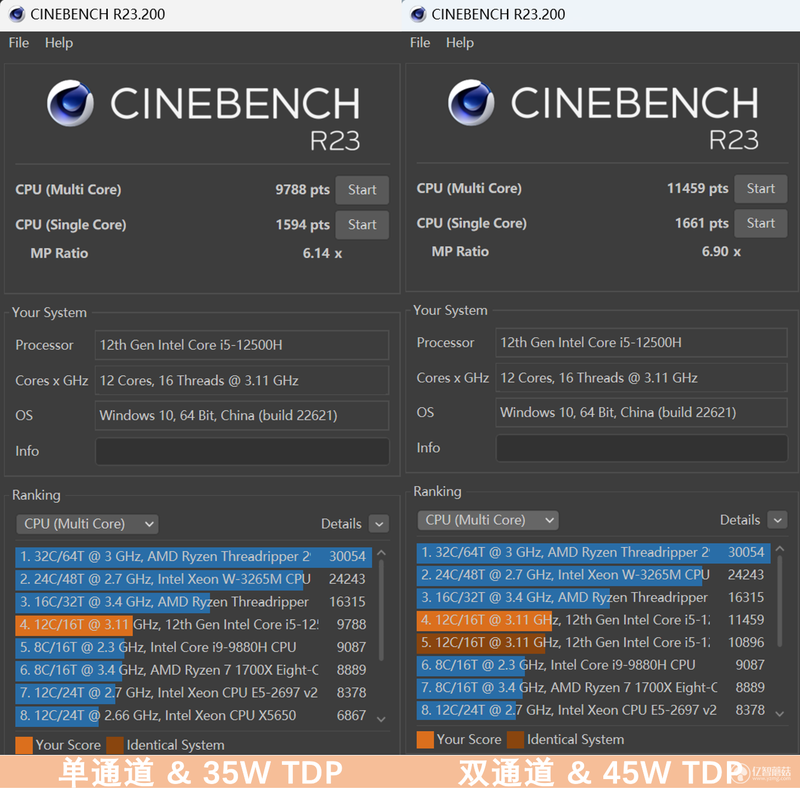Click the Cinebench title bar icon in the 45W TDP window
The image size is (800, 789).
click(418, 14)
